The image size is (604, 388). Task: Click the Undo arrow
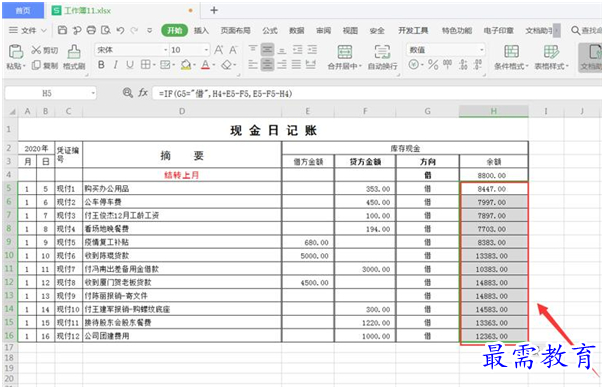coord(120,30)
